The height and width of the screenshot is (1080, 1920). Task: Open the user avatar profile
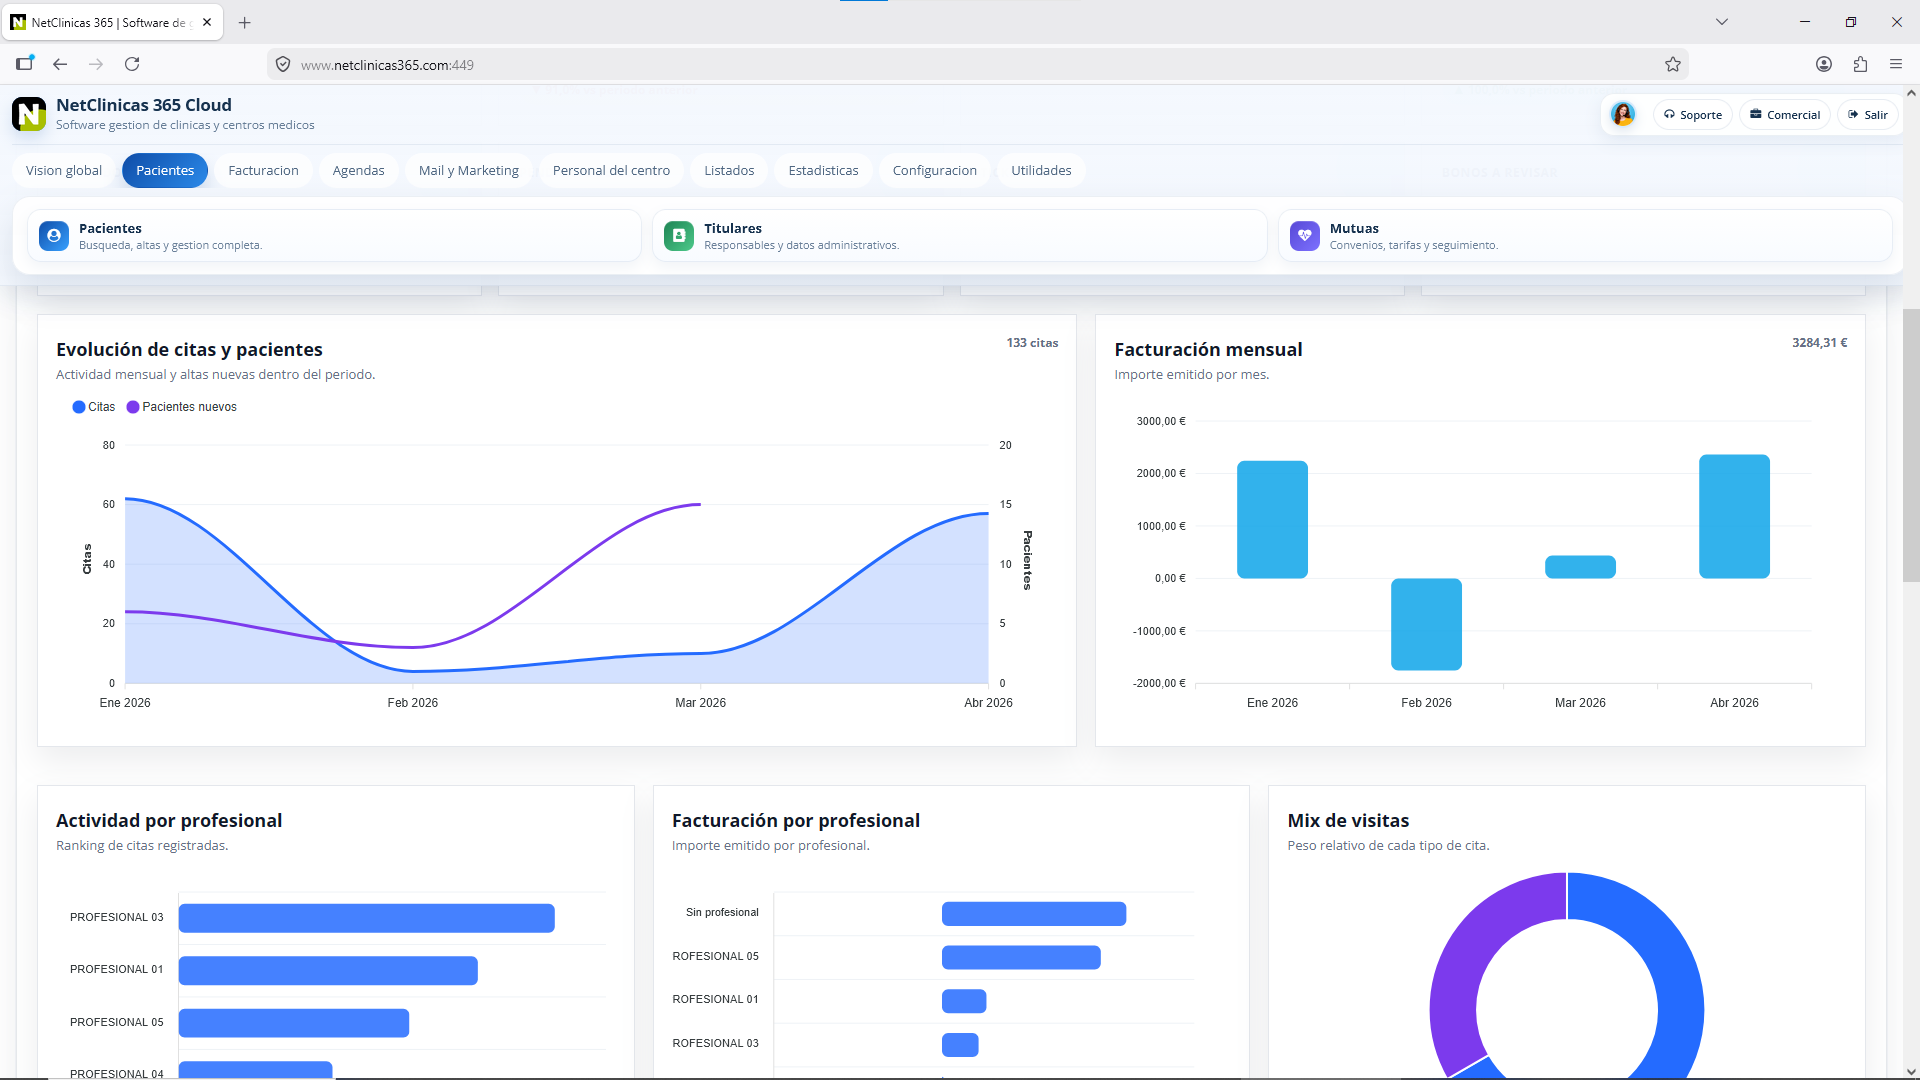1623,115
